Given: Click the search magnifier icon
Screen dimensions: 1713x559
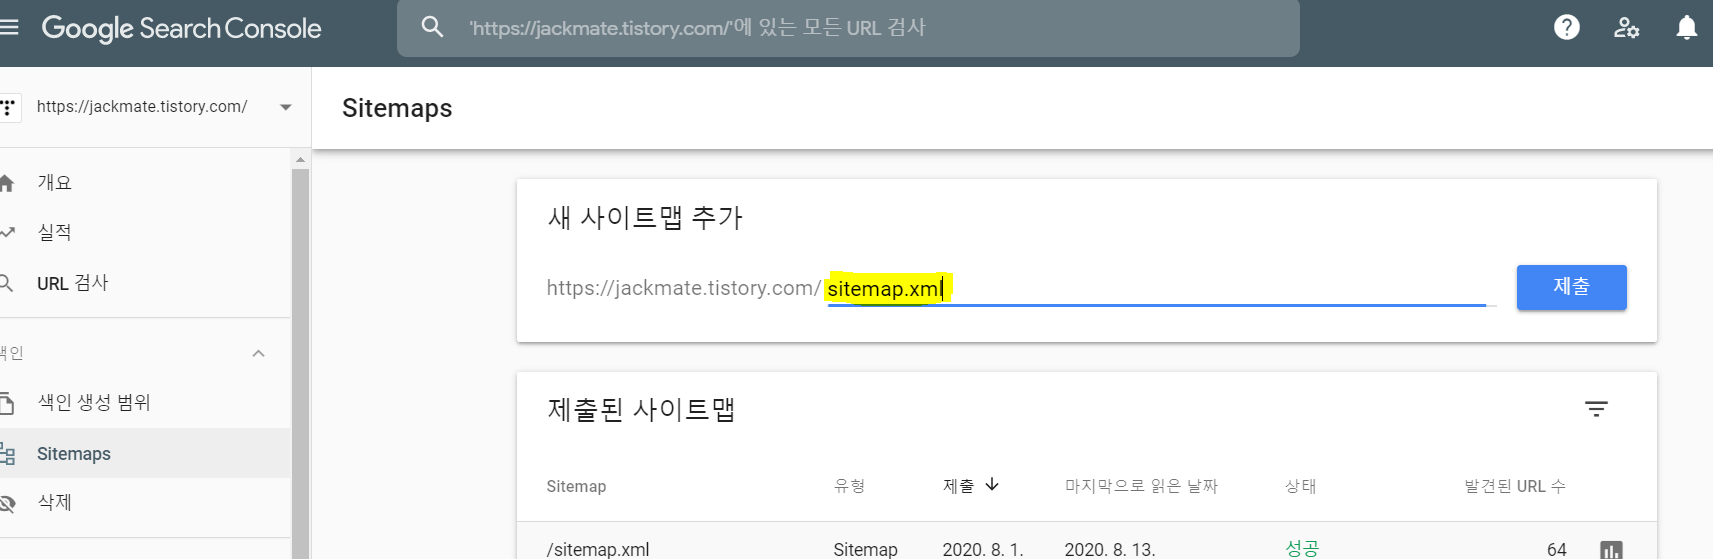Looking at the screenshot, I should (432, 27).
